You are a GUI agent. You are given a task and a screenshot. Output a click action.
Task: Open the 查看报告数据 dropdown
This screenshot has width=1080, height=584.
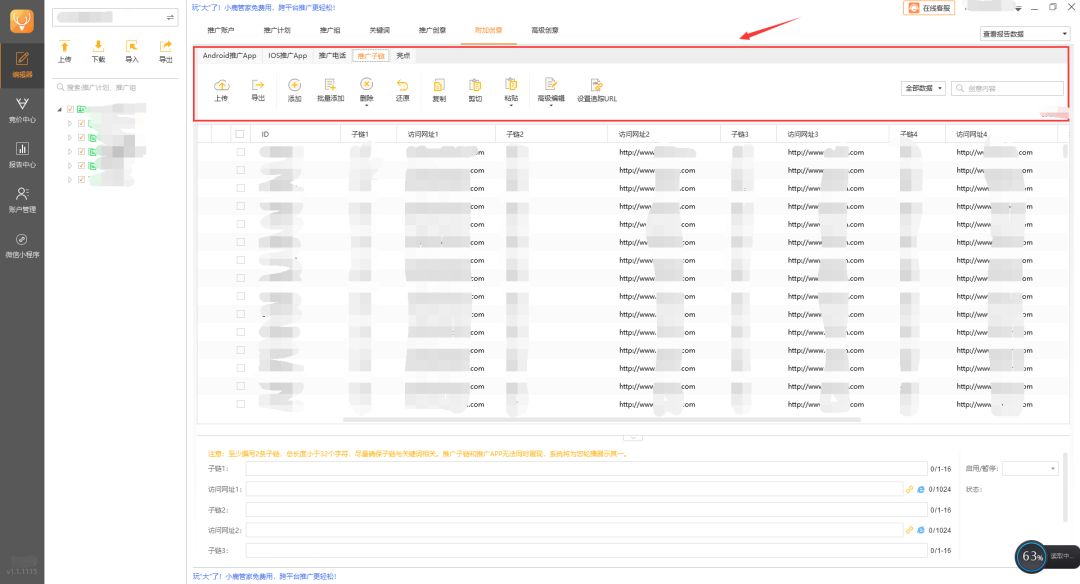pos(1025,34)
